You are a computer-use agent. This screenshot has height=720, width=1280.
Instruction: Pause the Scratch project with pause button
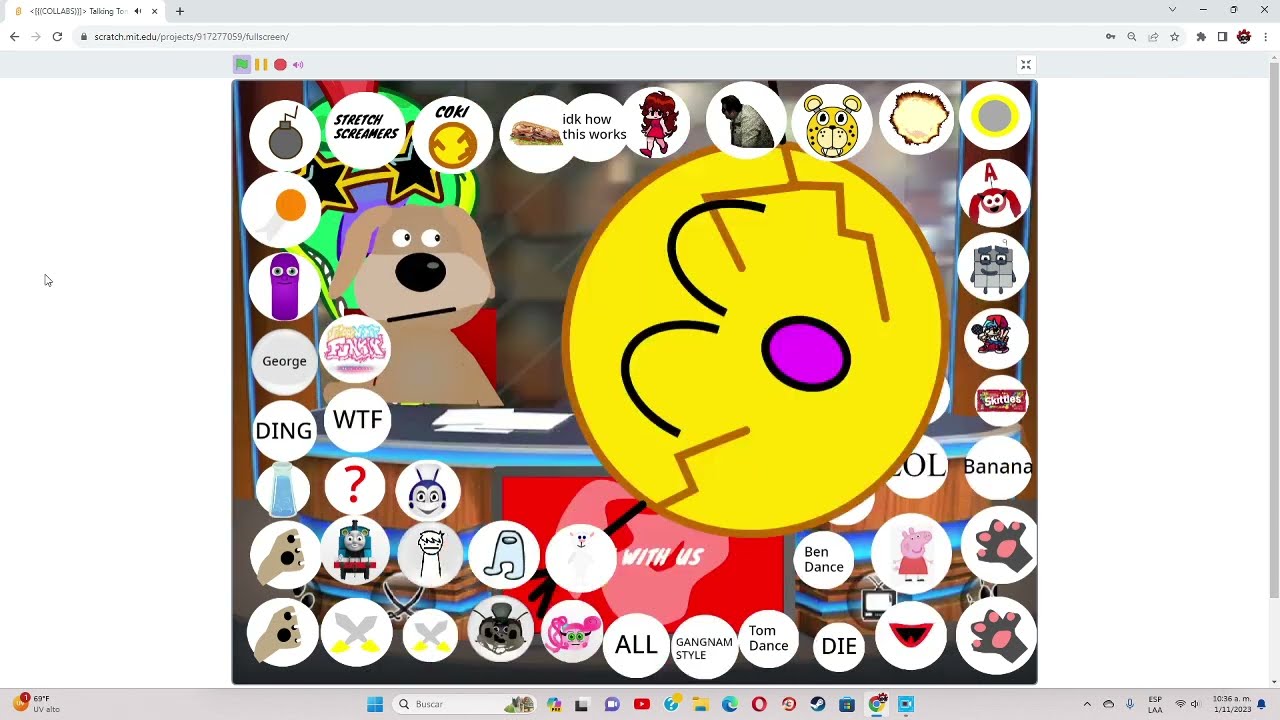(x=261, y=65)
